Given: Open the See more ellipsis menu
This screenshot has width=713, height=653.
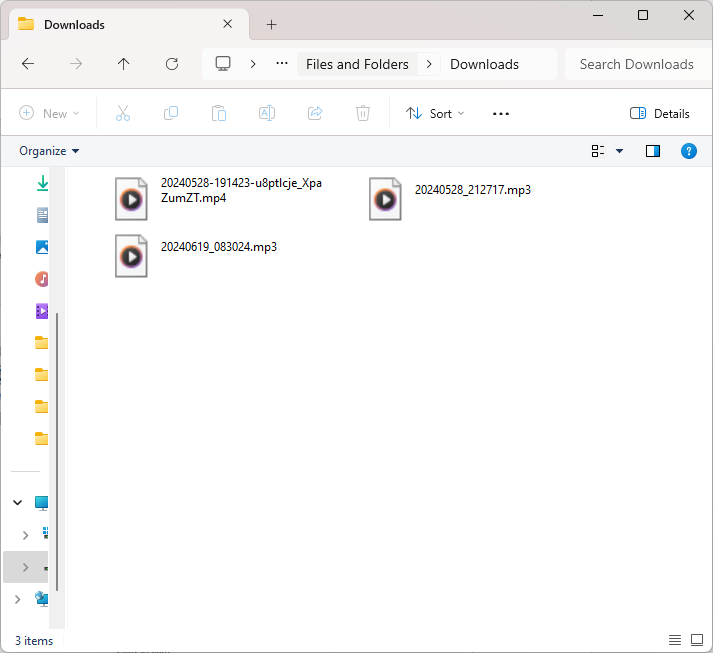Looking at the screenshot, I should coord(501,113).
